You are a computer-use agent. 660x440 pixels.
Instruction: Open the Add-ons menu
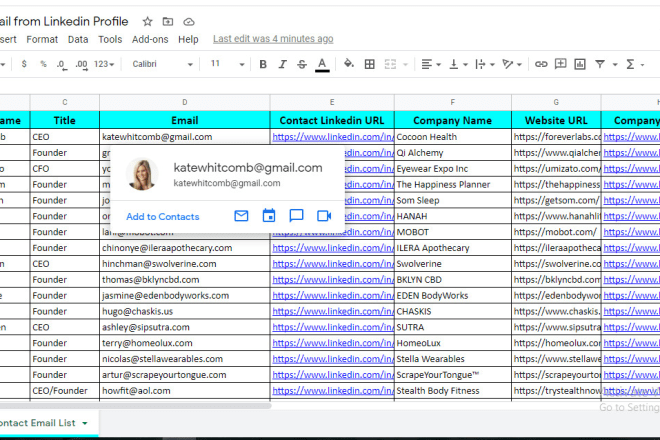tap(150, 39)
